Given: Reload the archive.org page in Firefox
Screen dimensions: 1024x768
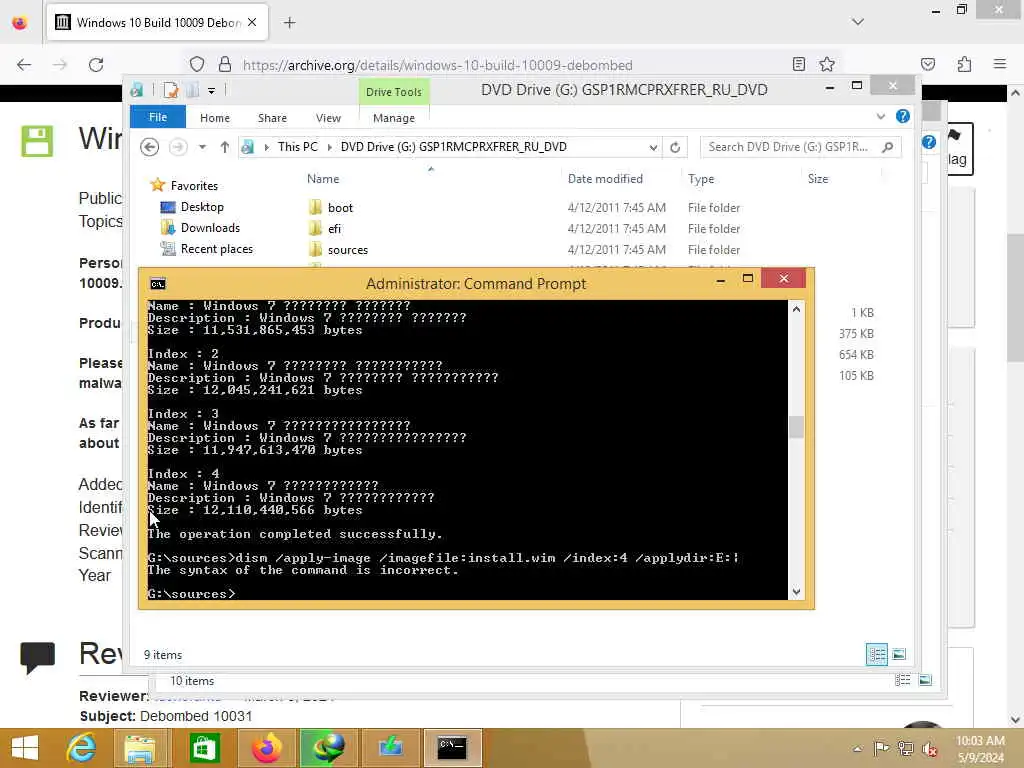Looking at the screenshot, I should (x=96, y=65).
